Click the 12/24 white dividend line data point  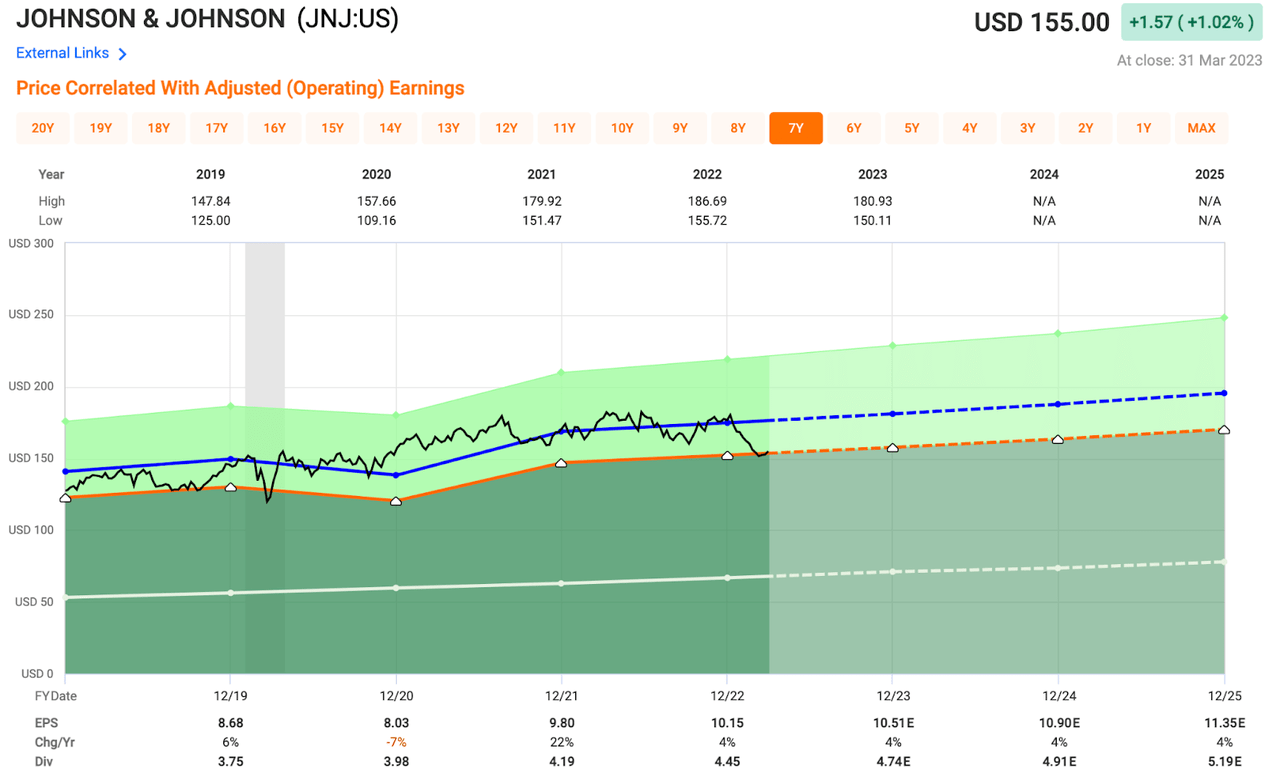coord(1058,568)
